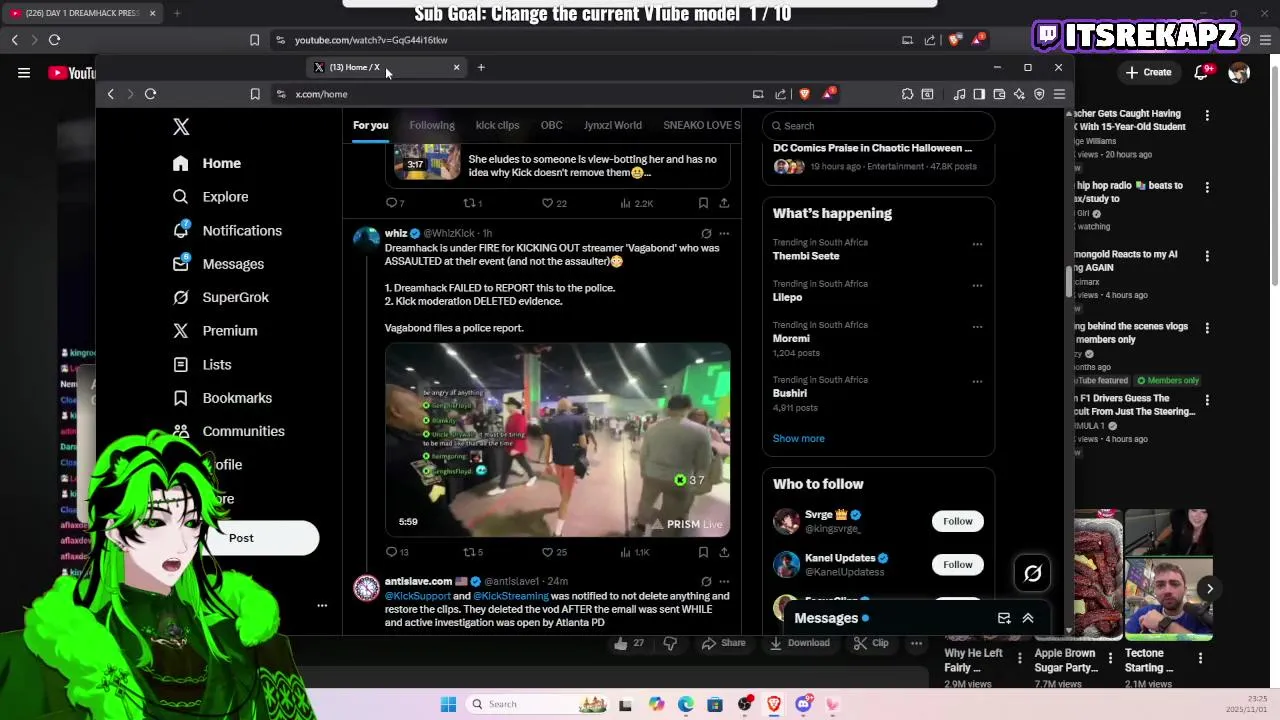
Task: Switch to the Jynxzi World tab
Action: [x=613, y=126]
